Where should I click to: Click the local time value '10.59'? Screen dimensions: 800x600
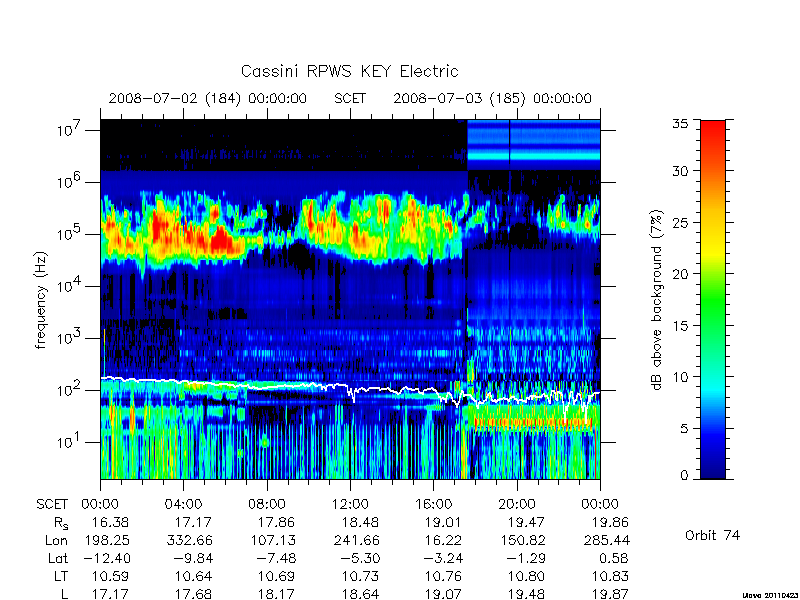[110, 576]
